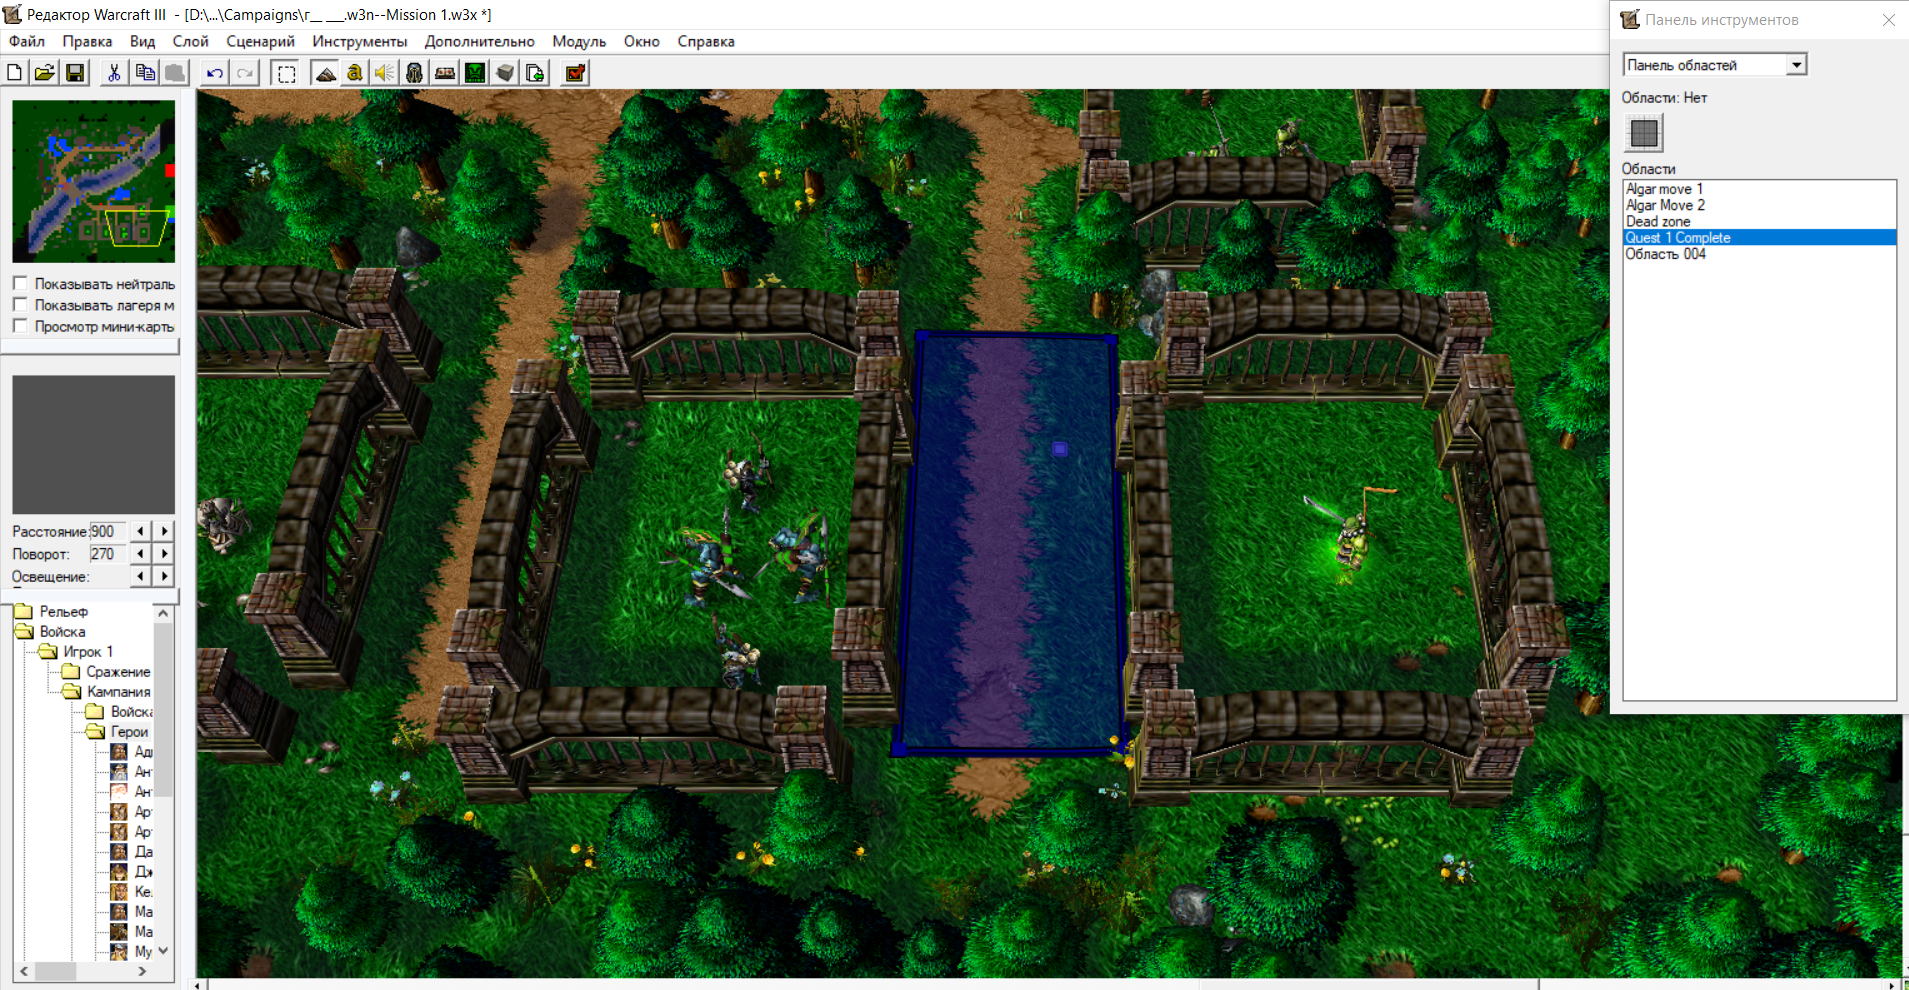The height and width of the screenshot is (990, 1909).
Task: Open the Trigger Editor module
Action: (355, 73)
